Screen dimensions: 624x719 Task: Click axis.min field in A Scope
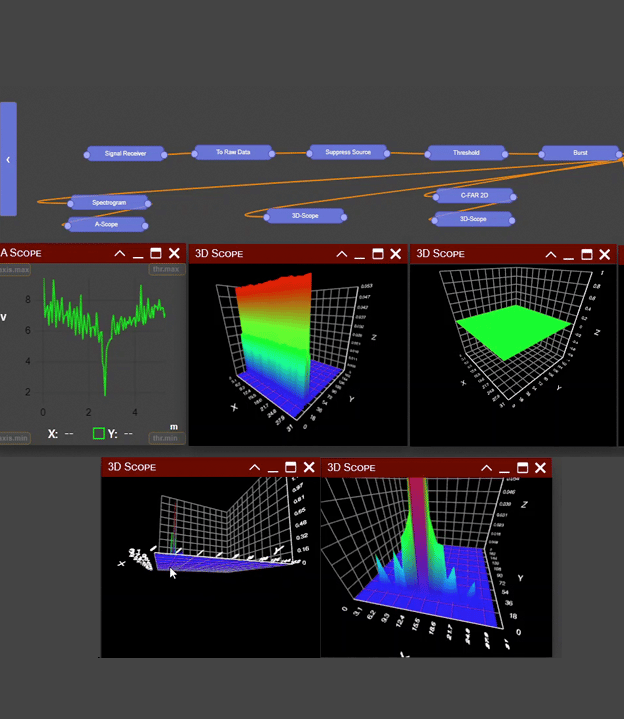click(15, 438)
